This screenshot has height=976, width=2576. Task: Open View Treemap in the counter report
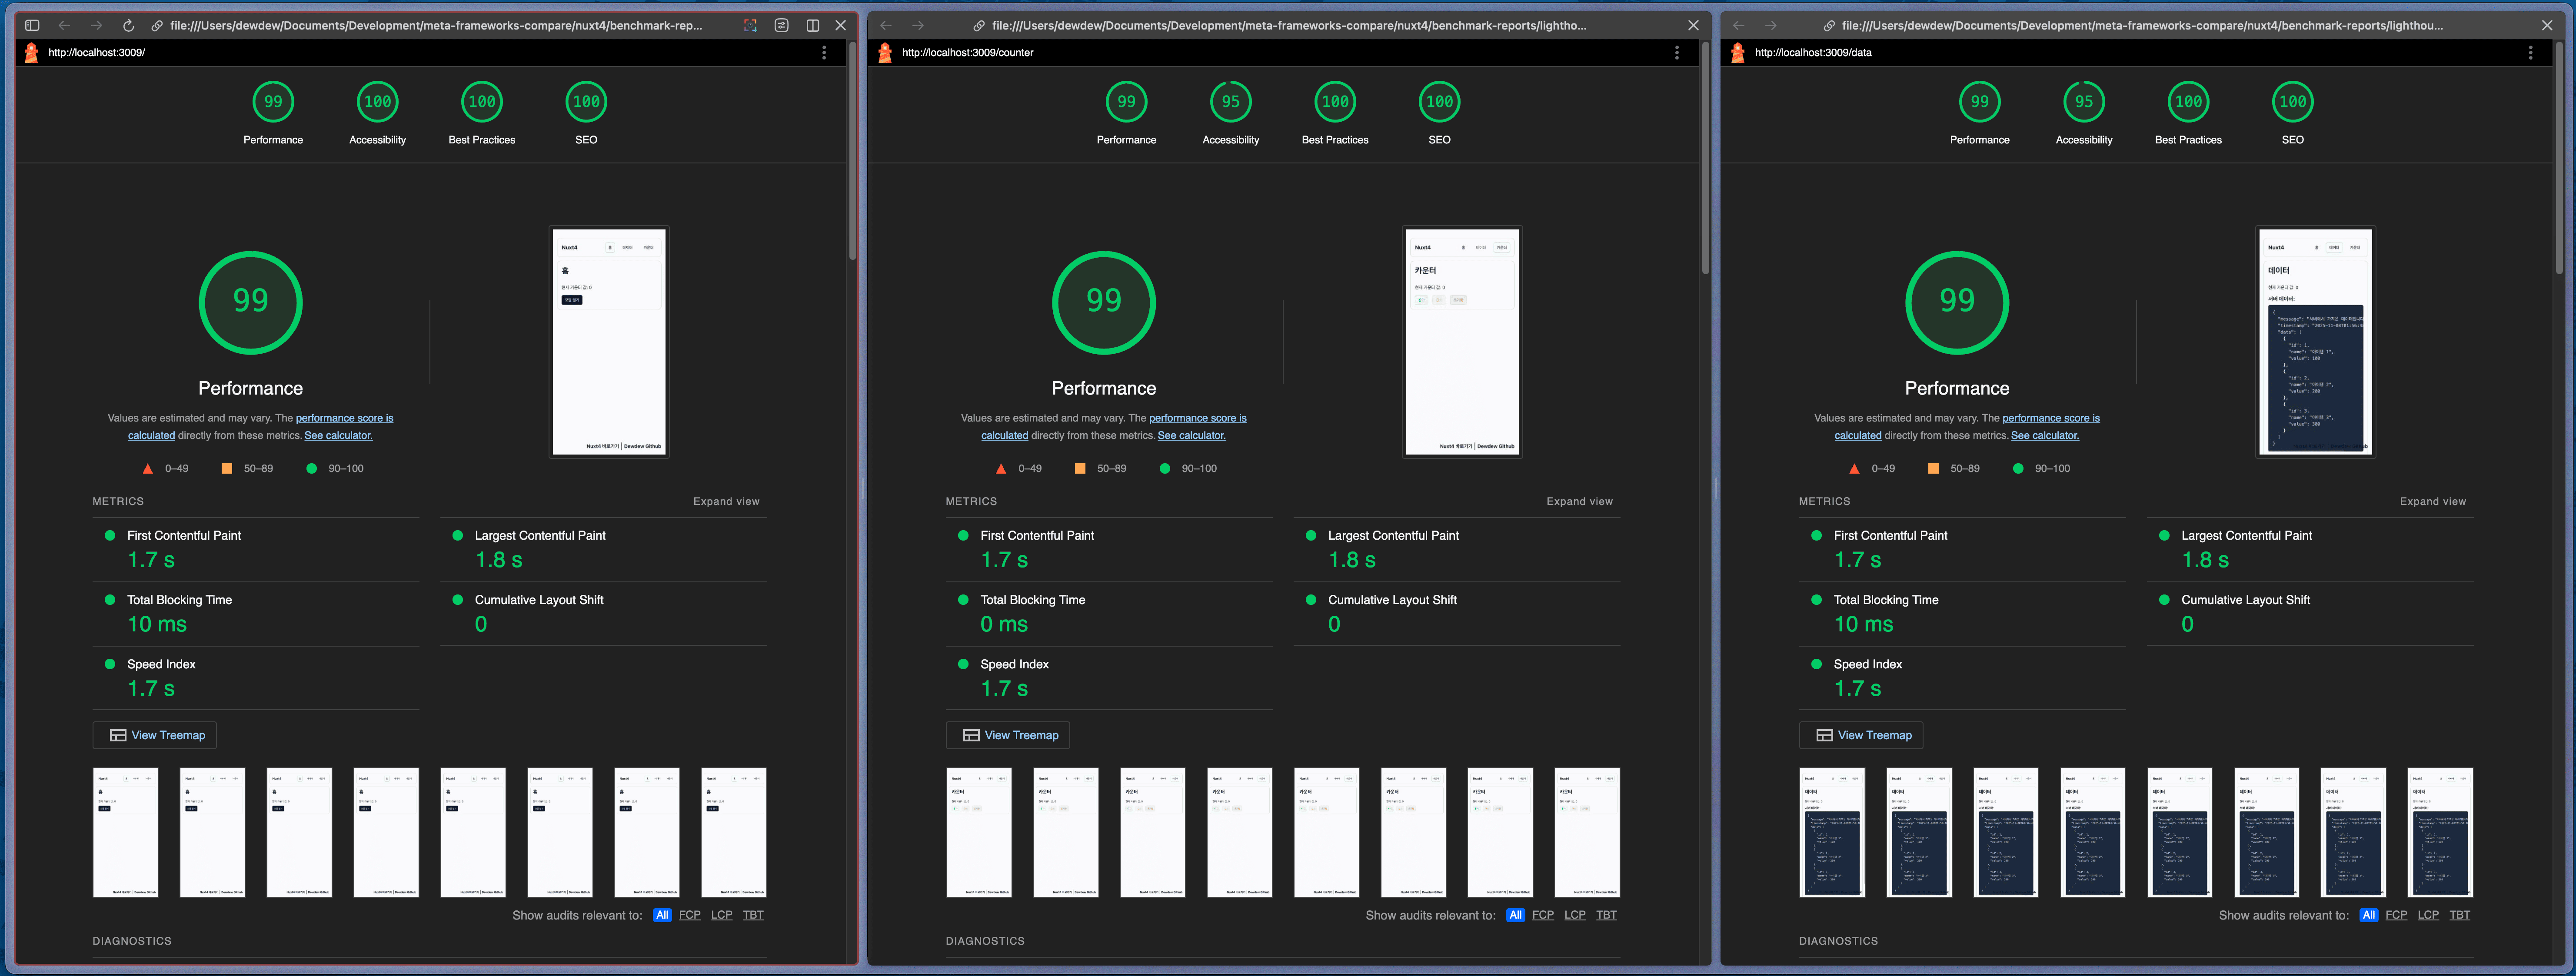(1008, 735)
